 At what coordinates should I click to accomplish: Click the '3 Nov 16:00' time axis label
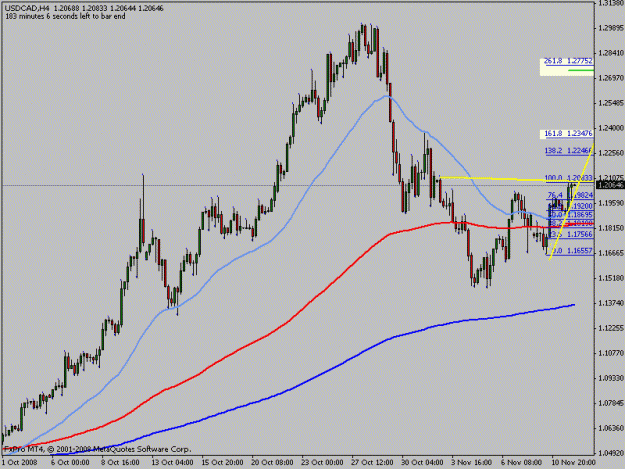[472, 463]
